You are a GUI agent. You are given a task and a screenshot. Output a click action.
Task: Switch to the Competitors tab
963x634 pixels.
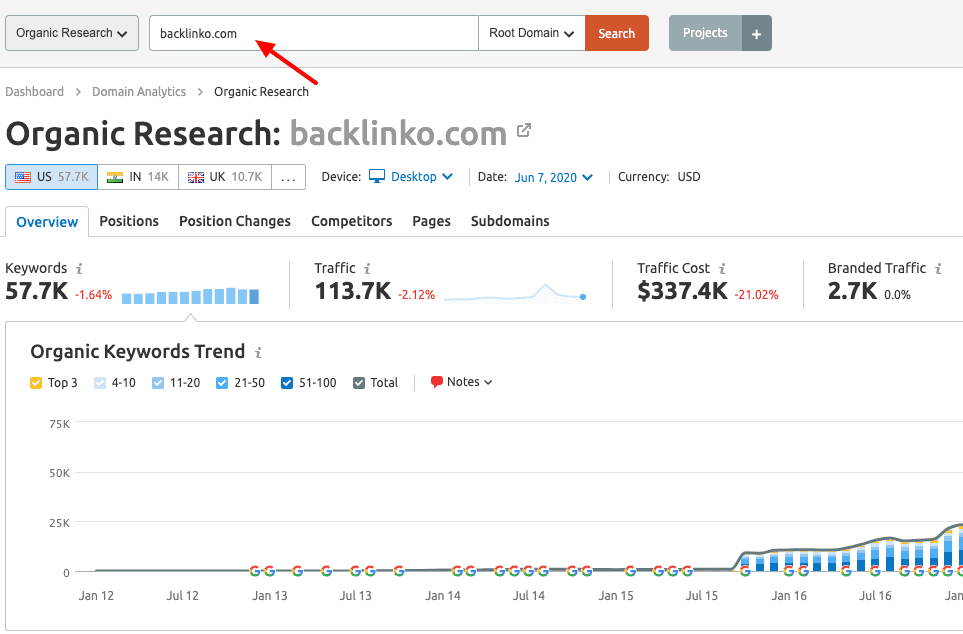(351, 221)
